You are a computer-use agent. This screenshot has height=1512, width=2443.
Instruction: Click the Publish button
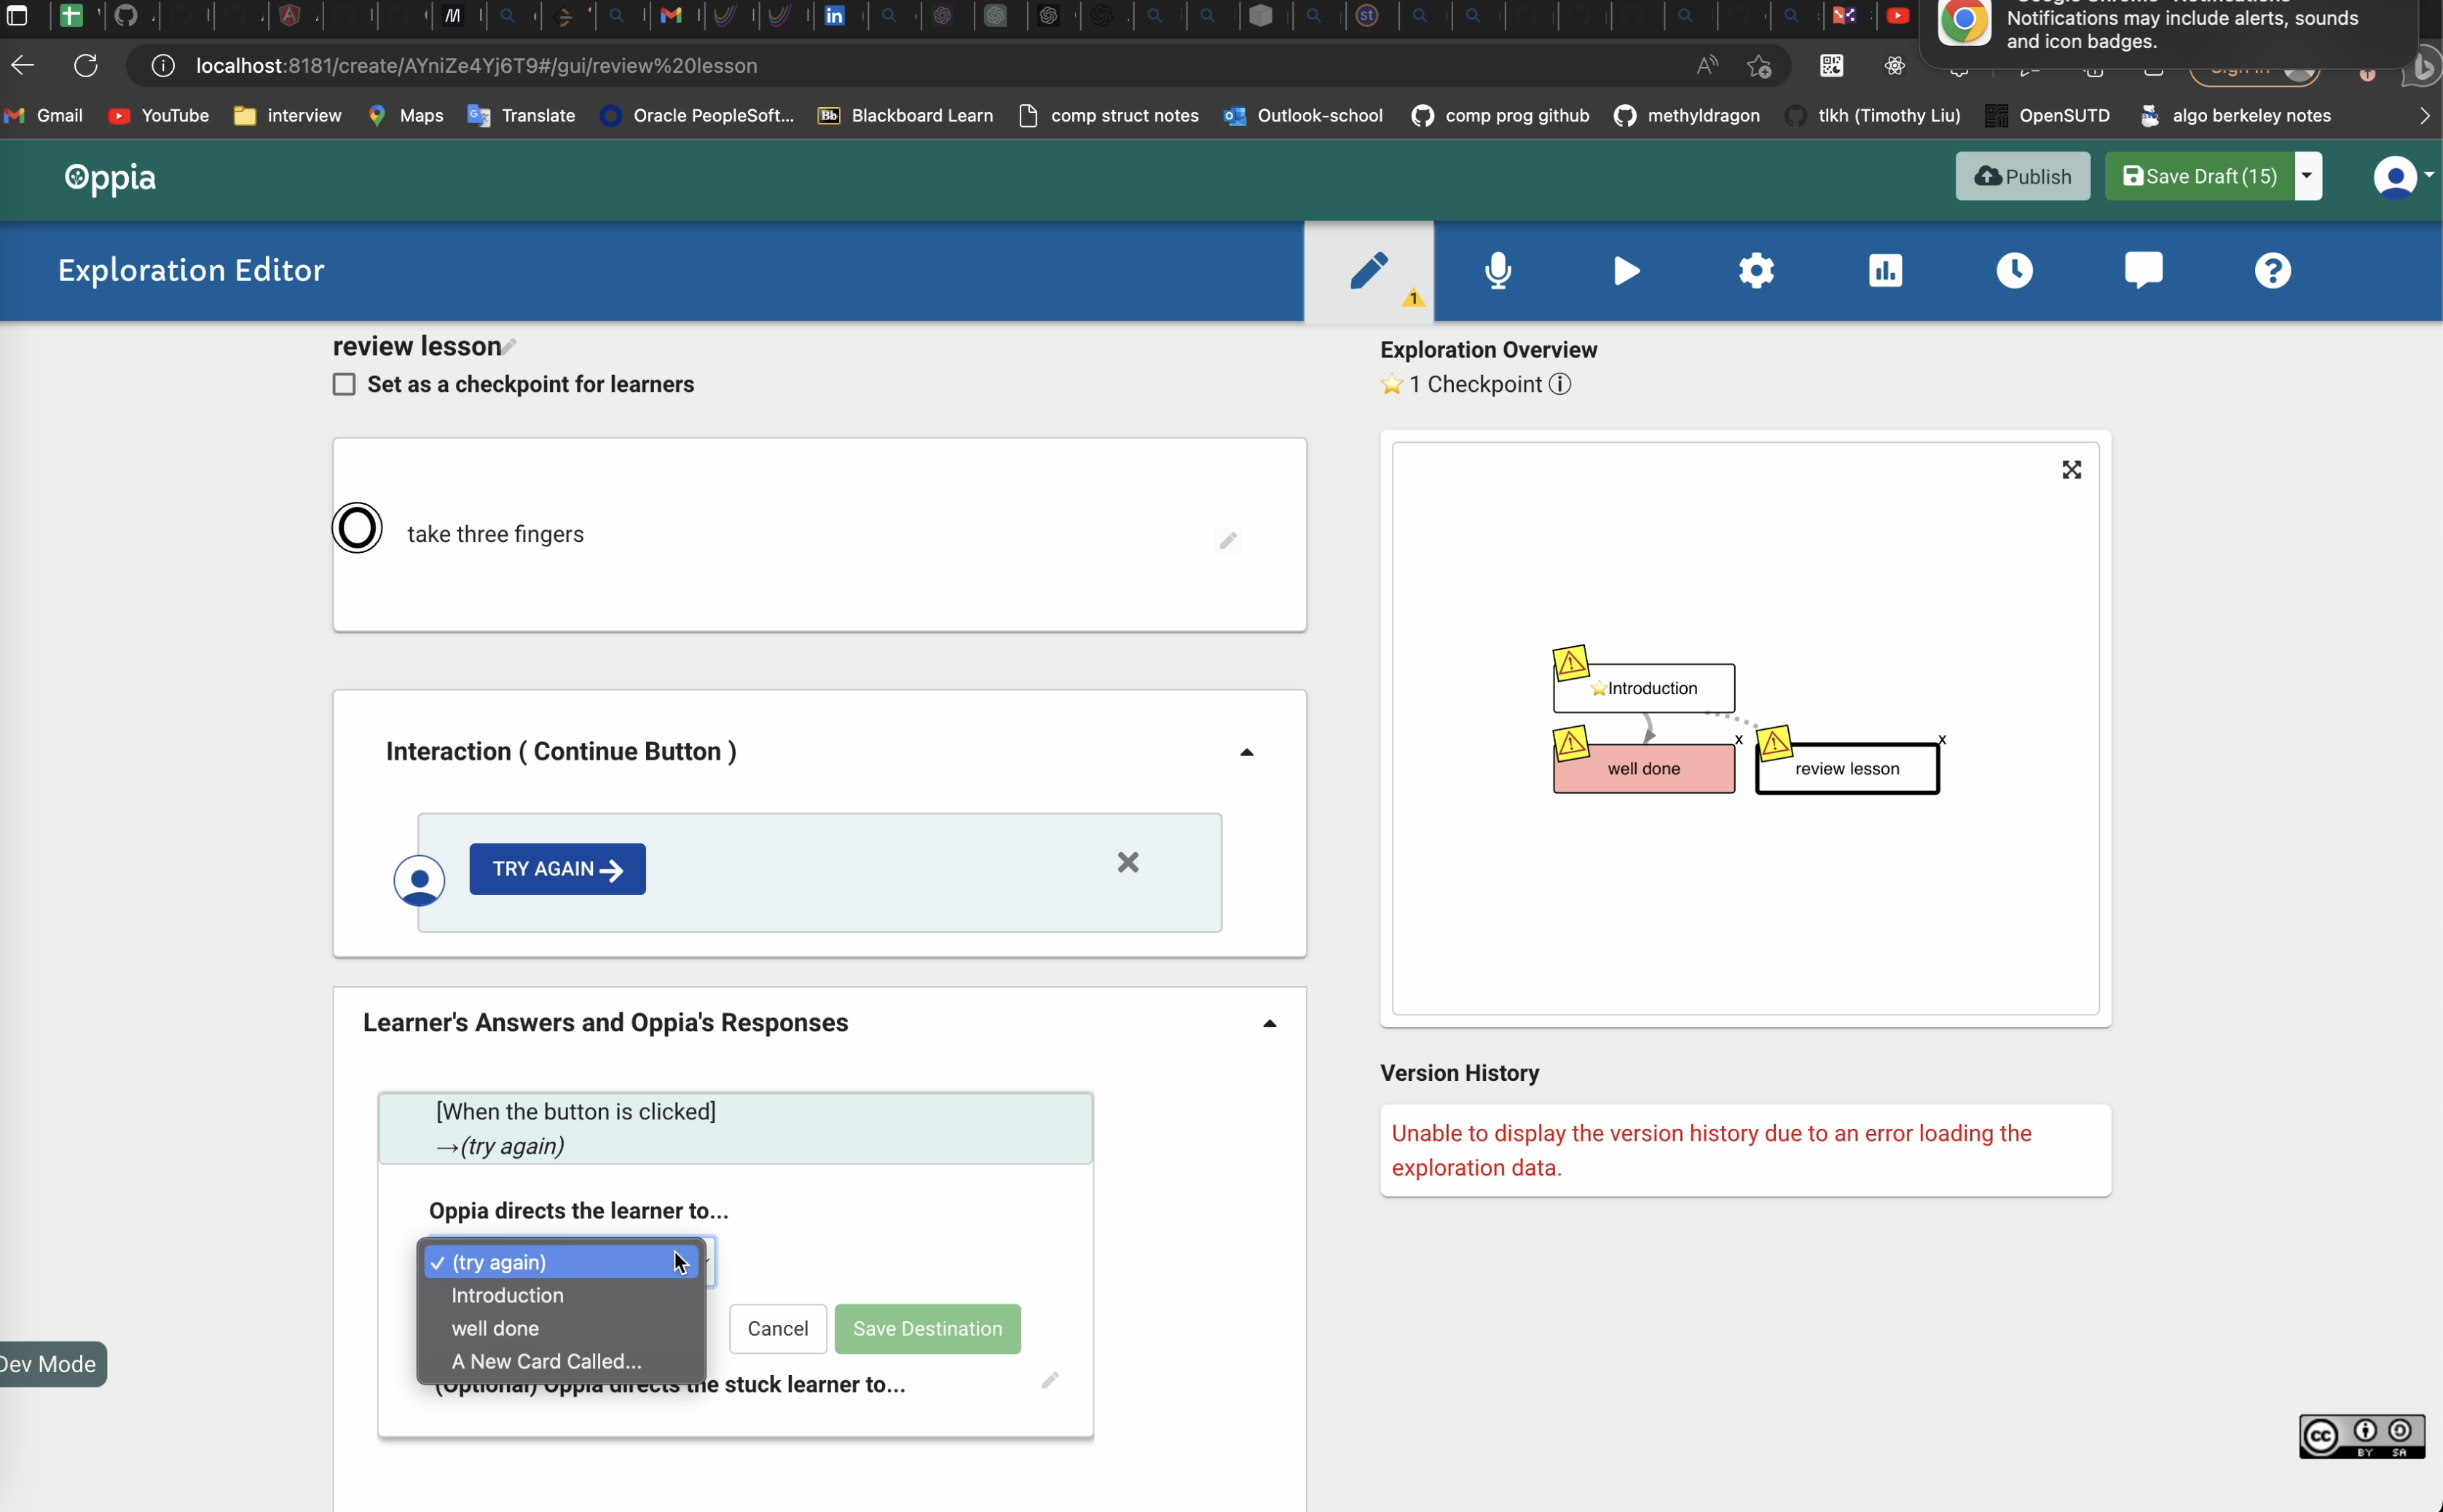click(2022, 176)
